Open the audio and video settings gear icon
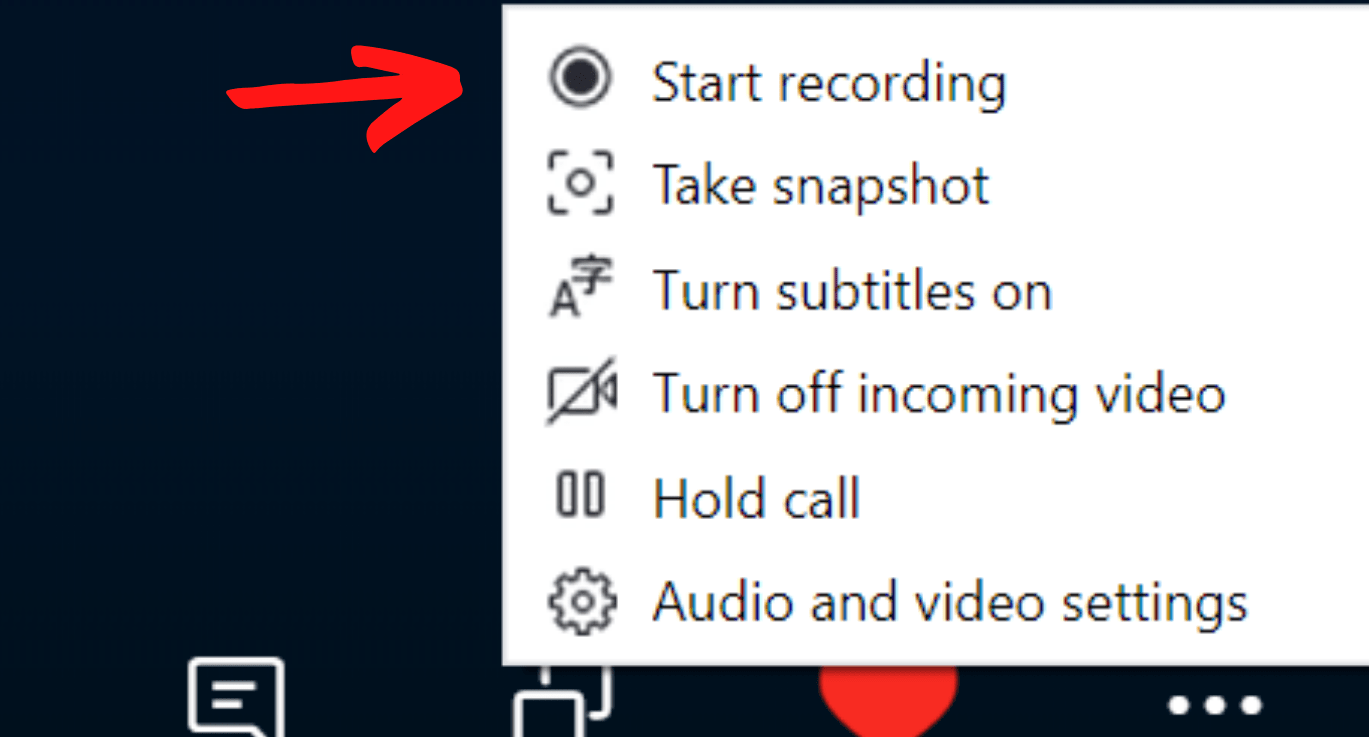Screen dimensions: 1369x737 (580, 600)
